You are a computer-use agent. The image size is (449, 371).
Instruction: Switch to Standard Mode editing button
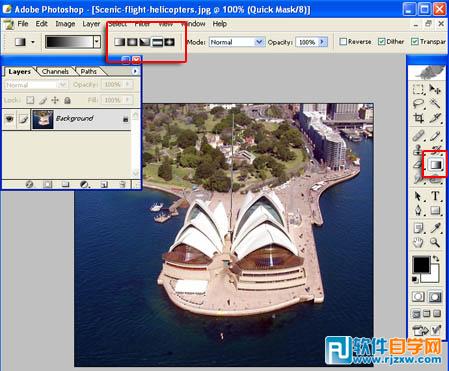418,296
